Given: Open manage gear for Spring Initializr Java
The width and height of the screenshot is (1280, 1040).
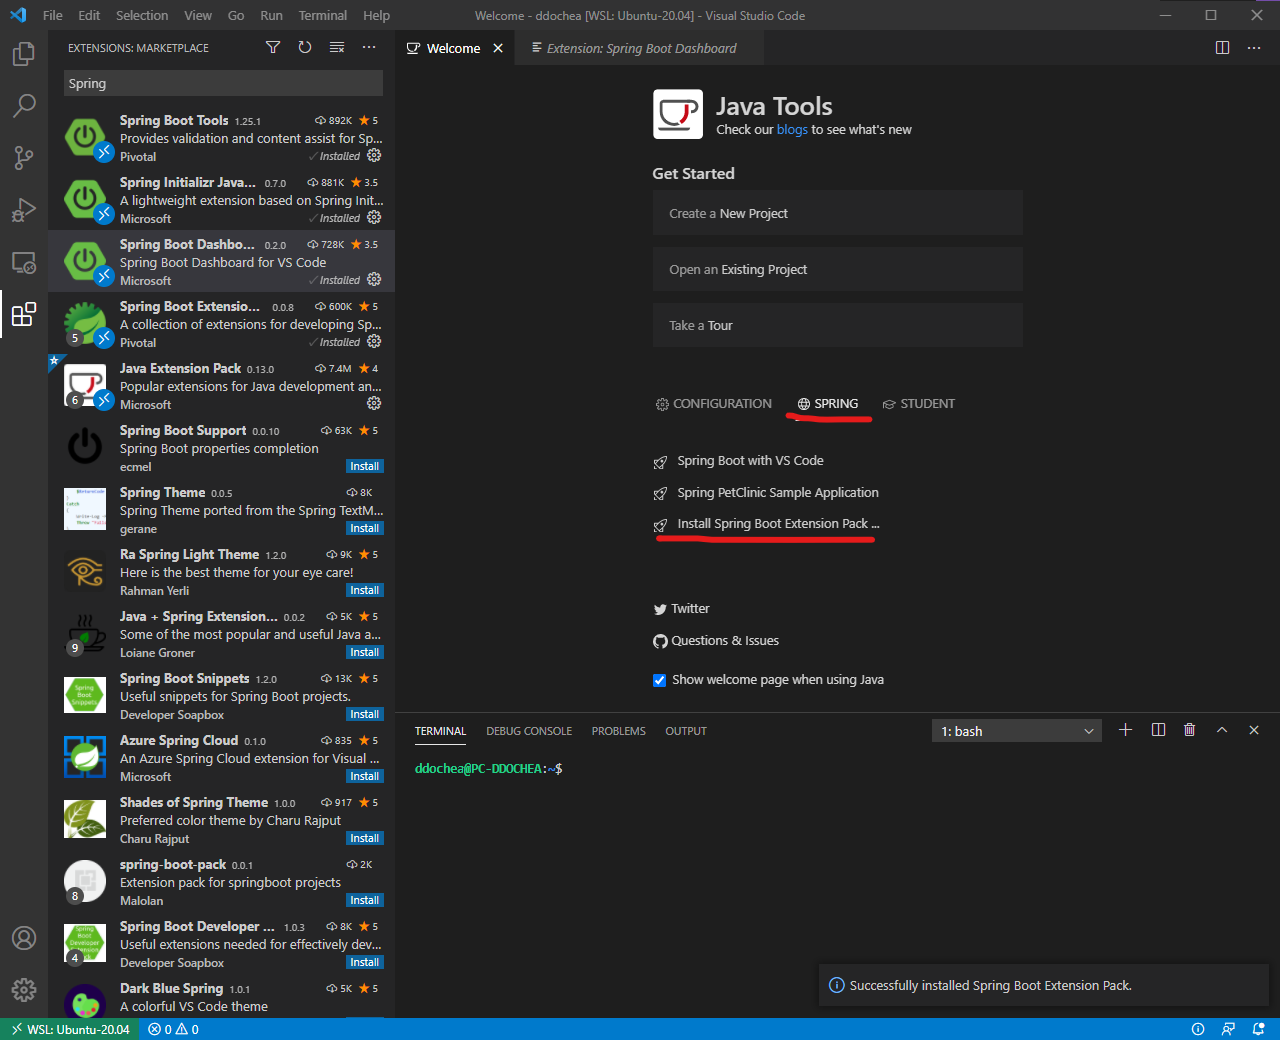Looking at the screenshot, I should (374, 218).
